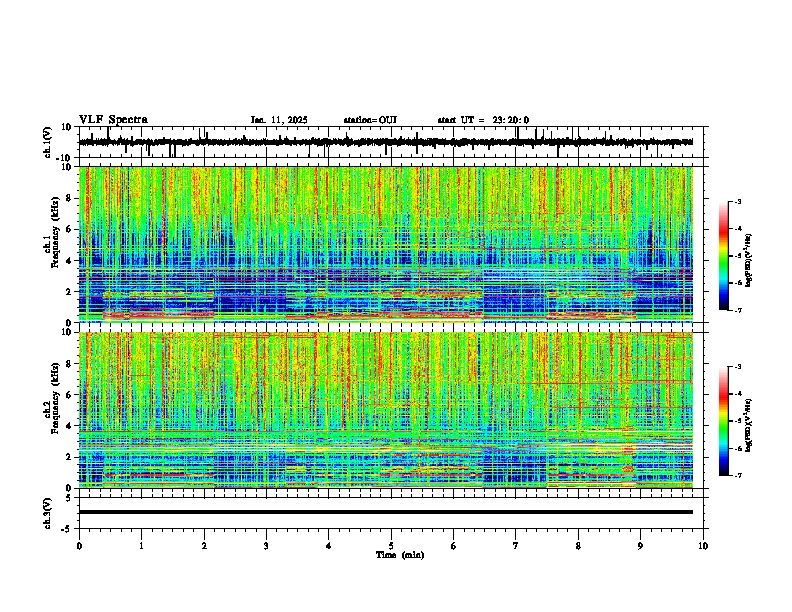Click inside the ch.2 spectrogram panel

coord(385,410)
